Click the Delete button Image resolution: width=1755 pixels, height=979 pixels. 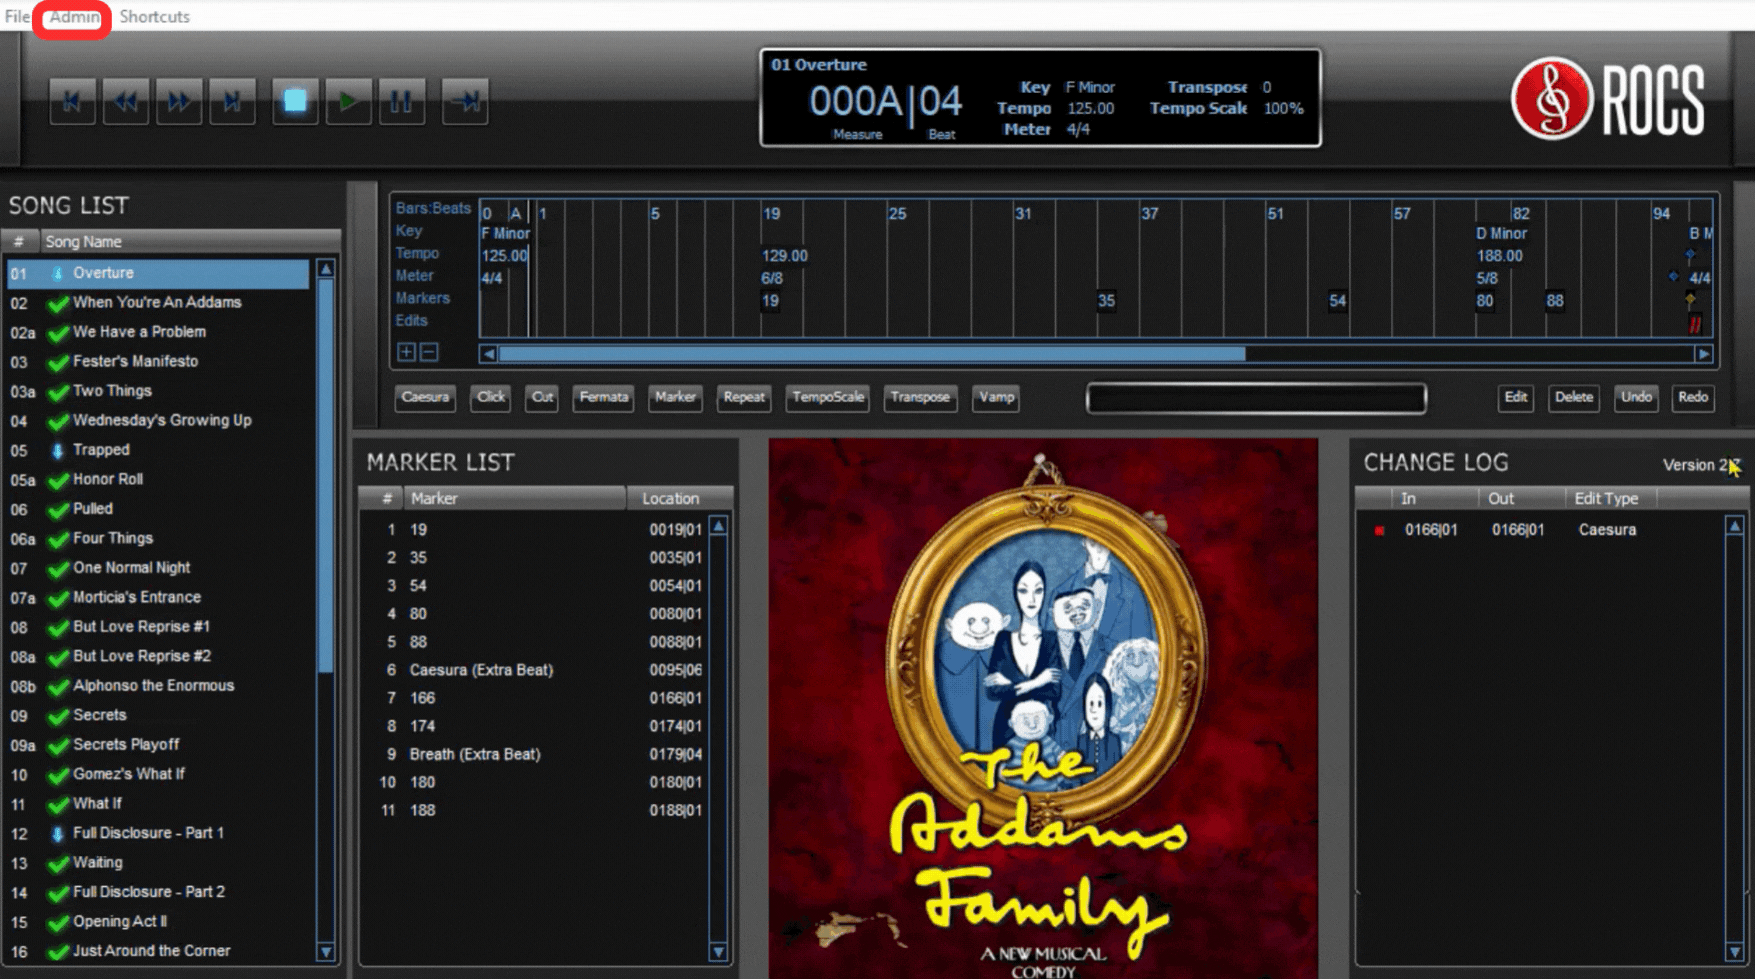click(x=1574, y=397)
